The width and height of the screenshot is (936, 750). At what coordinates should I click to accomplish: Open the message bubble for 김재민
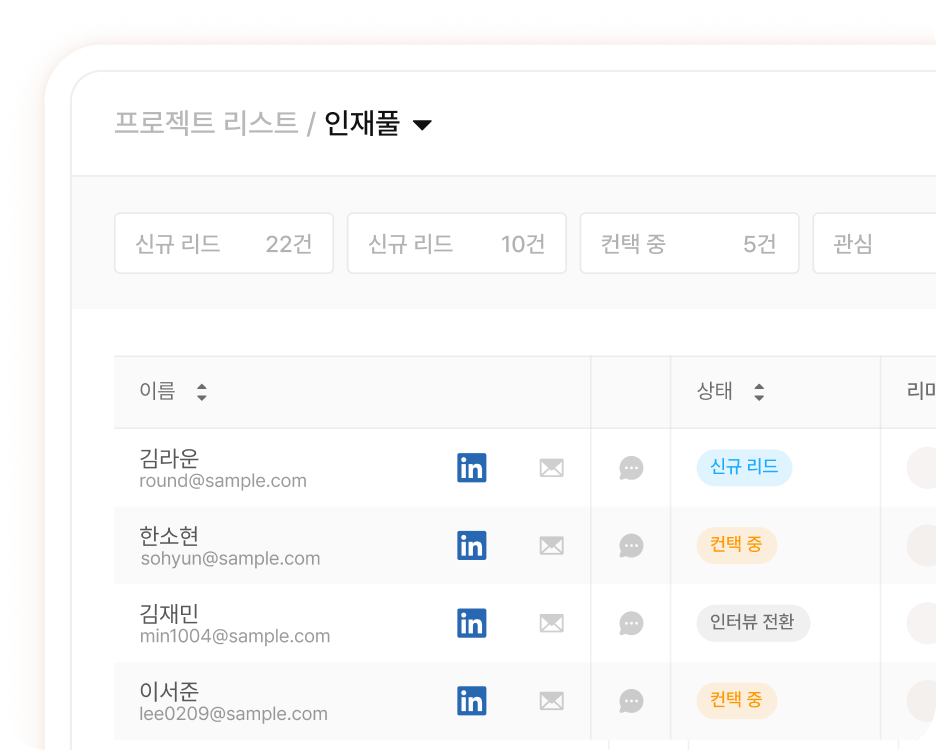click(x=631, y=623)
